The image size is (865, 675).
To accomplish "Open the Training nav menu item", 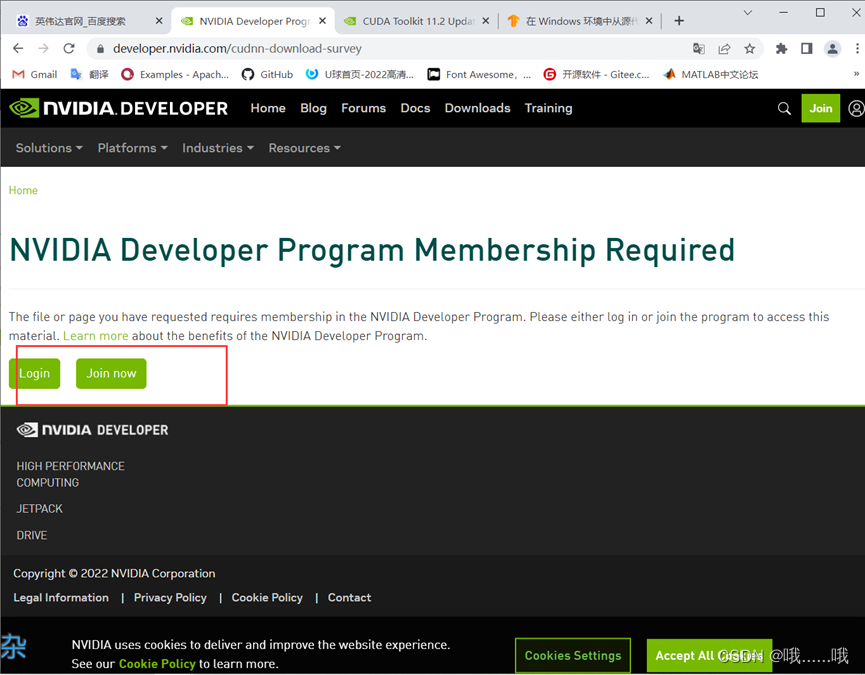I will [548, 108].
